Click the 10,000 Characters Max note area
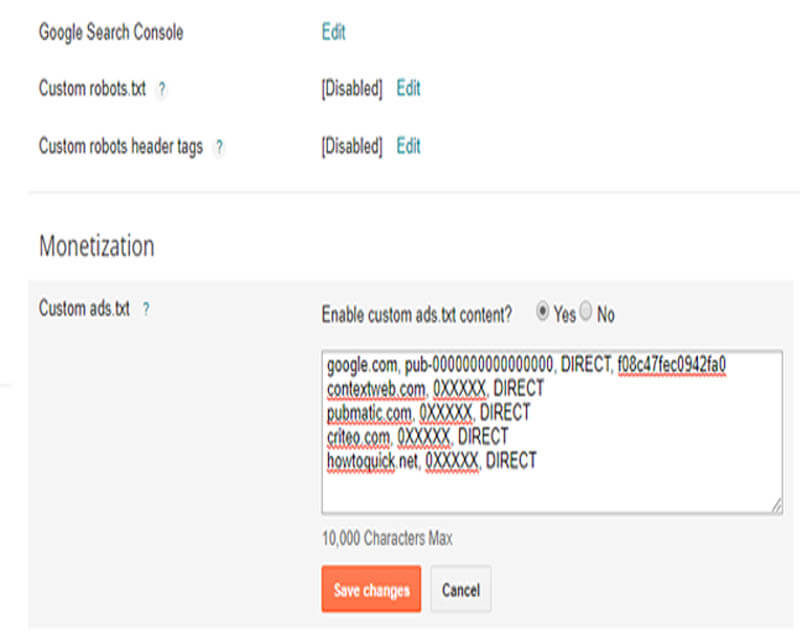Image resolution: width=800 pixels, height=640 pixels. [x=388, y=538]
